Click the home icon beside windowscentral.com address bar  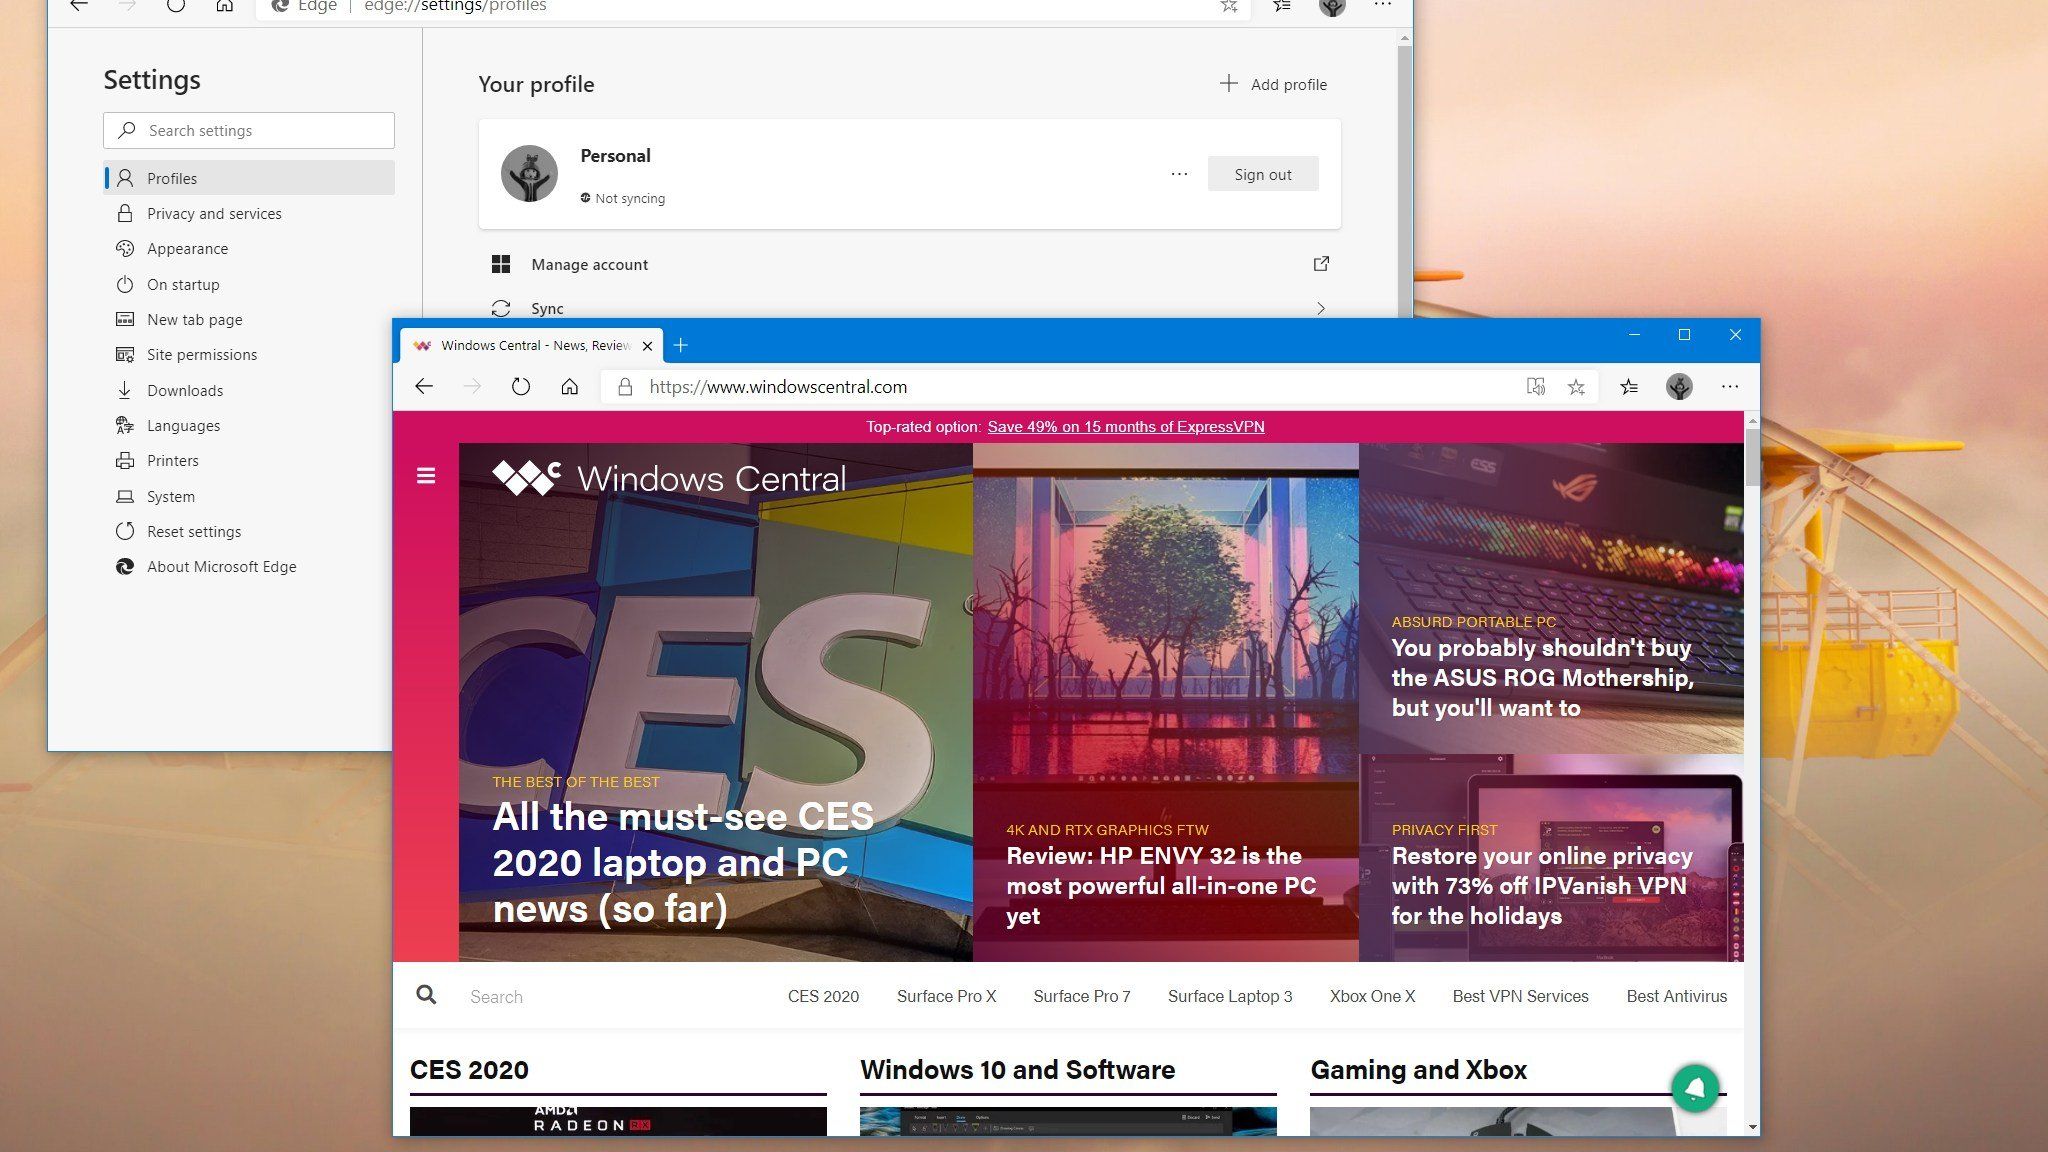point(569,386)
